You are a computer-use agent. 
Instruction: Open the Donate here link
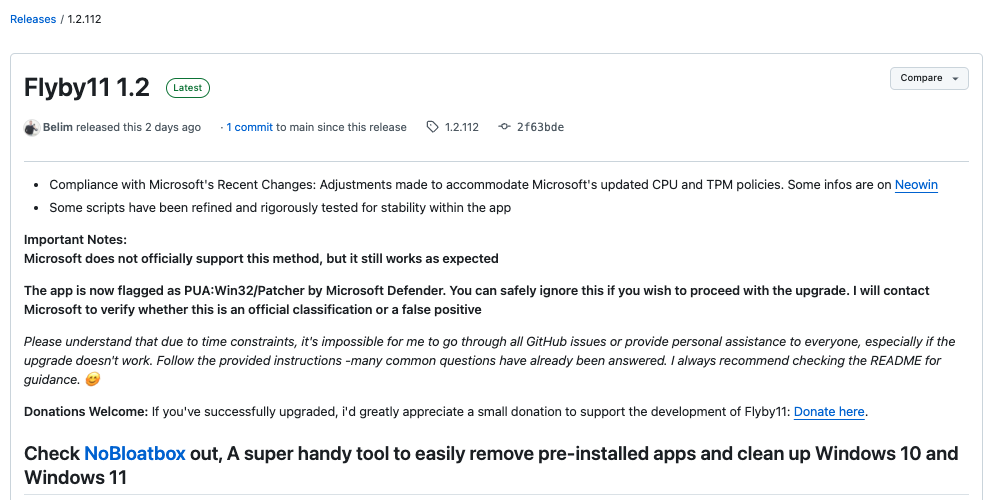pyautogui.click(x=829, y=412)
